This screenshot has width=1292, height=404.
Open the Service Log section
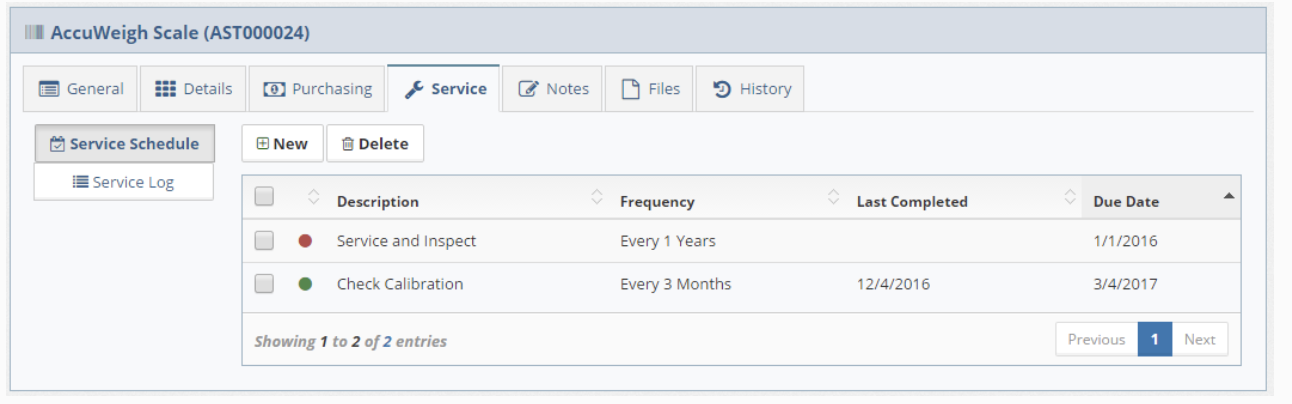(x=124, y=182)
